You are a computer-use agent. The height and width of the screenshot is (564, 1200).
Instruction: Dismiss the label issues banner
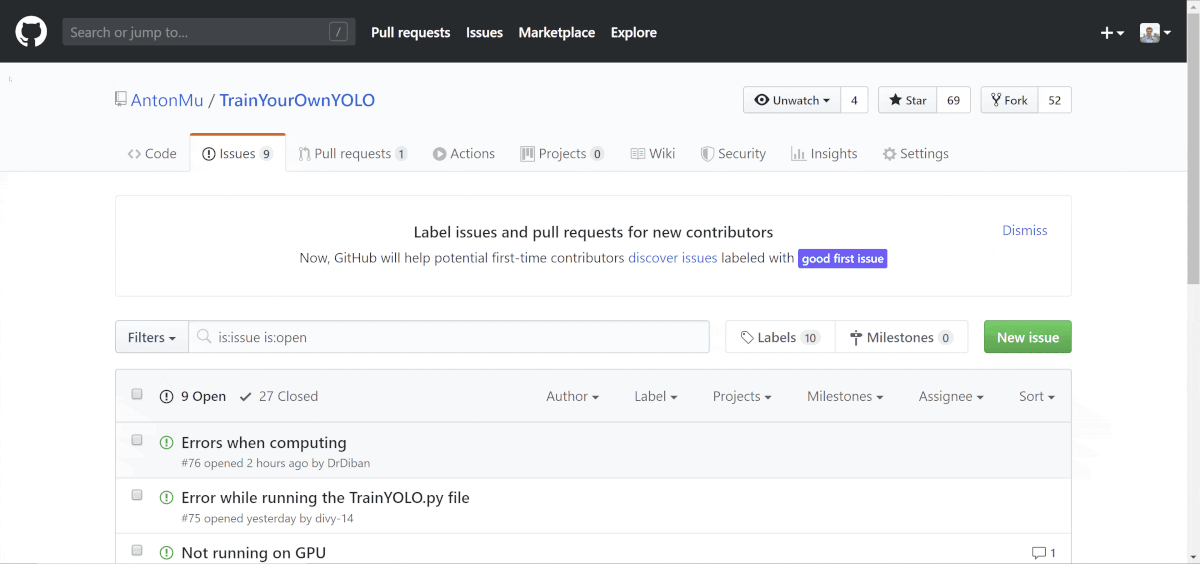tap(1024, 231)
